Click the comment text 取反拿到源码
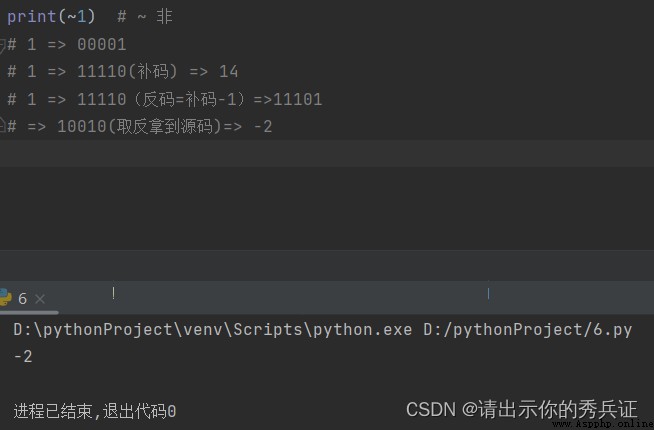The image size is (654, 430). pyautogui.click(x=164, y=126)
